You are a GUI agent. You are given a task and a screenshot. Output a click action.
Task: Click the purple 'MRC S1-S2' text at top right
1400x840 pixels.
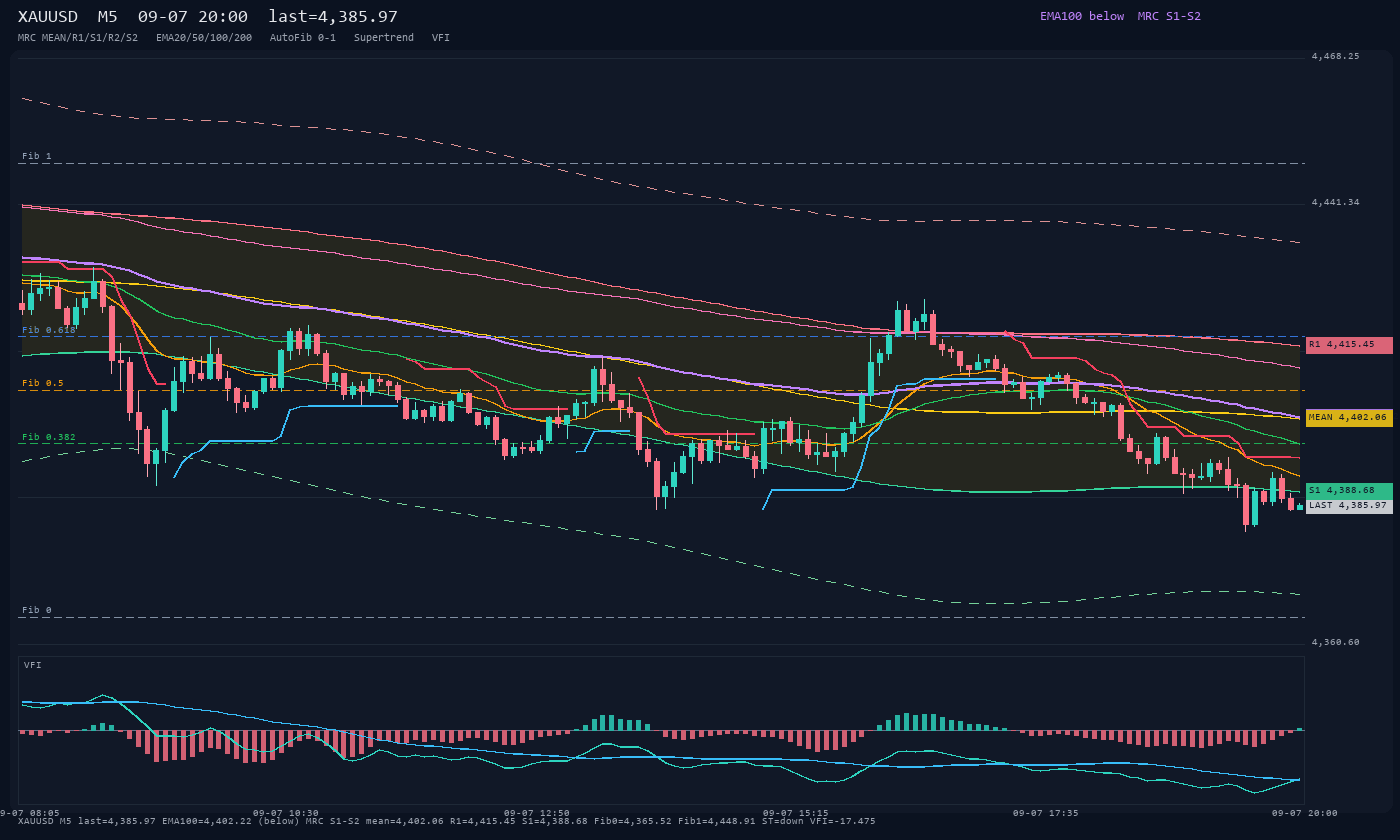[1169, 16]
